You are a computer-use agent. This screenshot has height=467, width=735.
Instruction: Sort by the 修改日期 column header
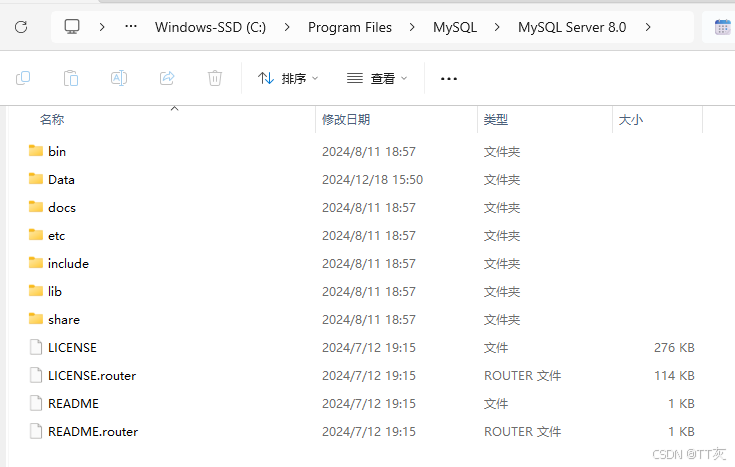(x=346, y=120)
